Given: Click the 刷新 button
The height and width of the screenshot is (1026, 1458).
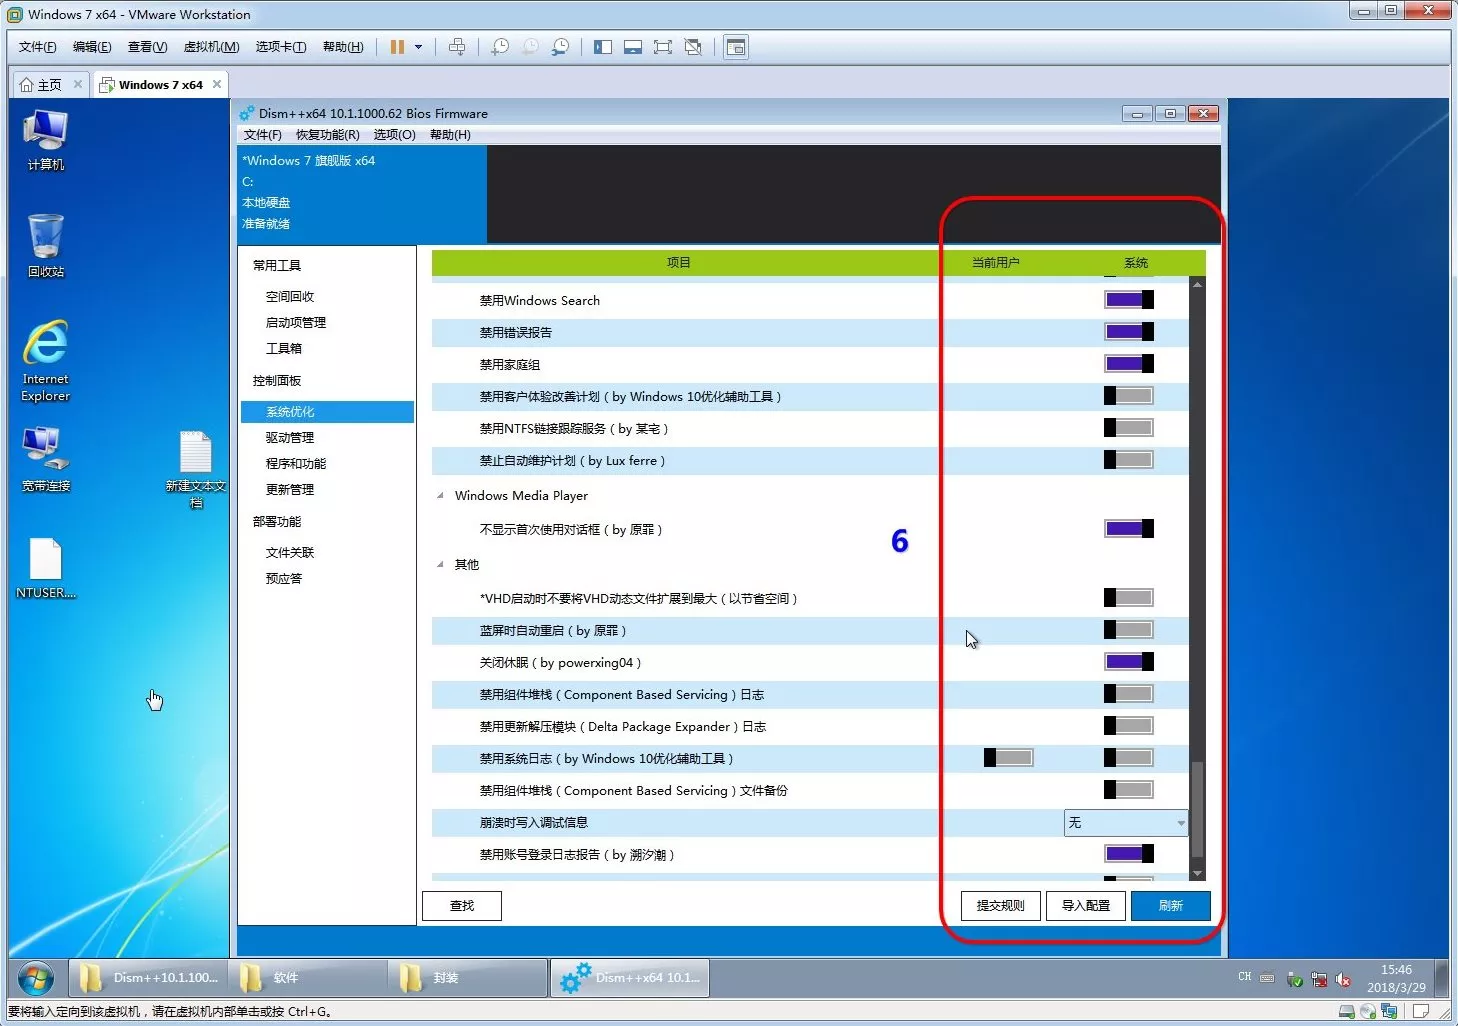Looking at the screenshot, I should pos(1170,906).
